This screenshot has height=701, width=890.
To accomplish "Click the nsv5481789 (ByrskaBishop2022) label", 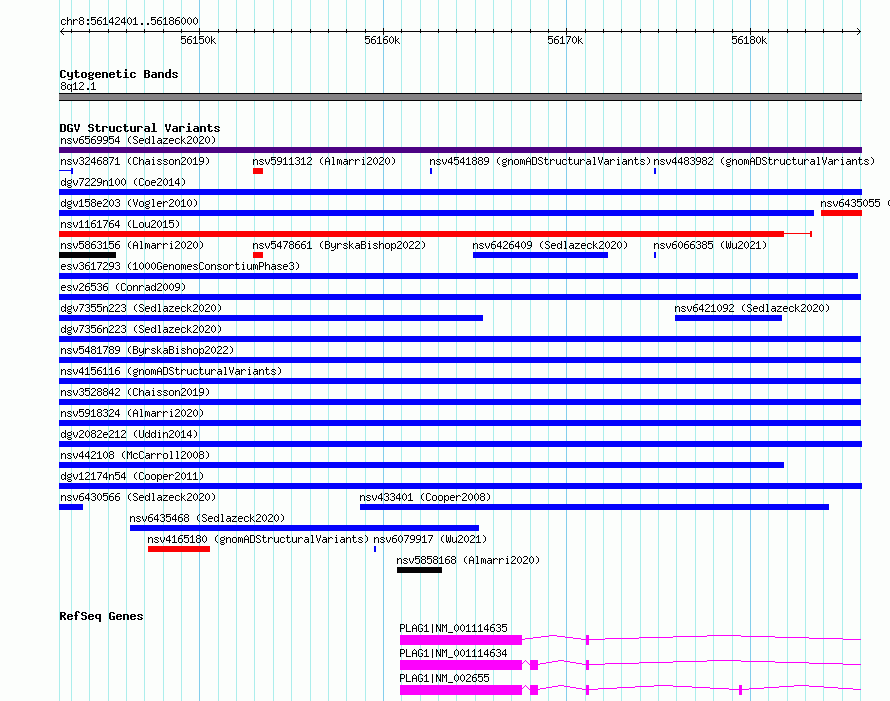I will [x=147, y=350].
